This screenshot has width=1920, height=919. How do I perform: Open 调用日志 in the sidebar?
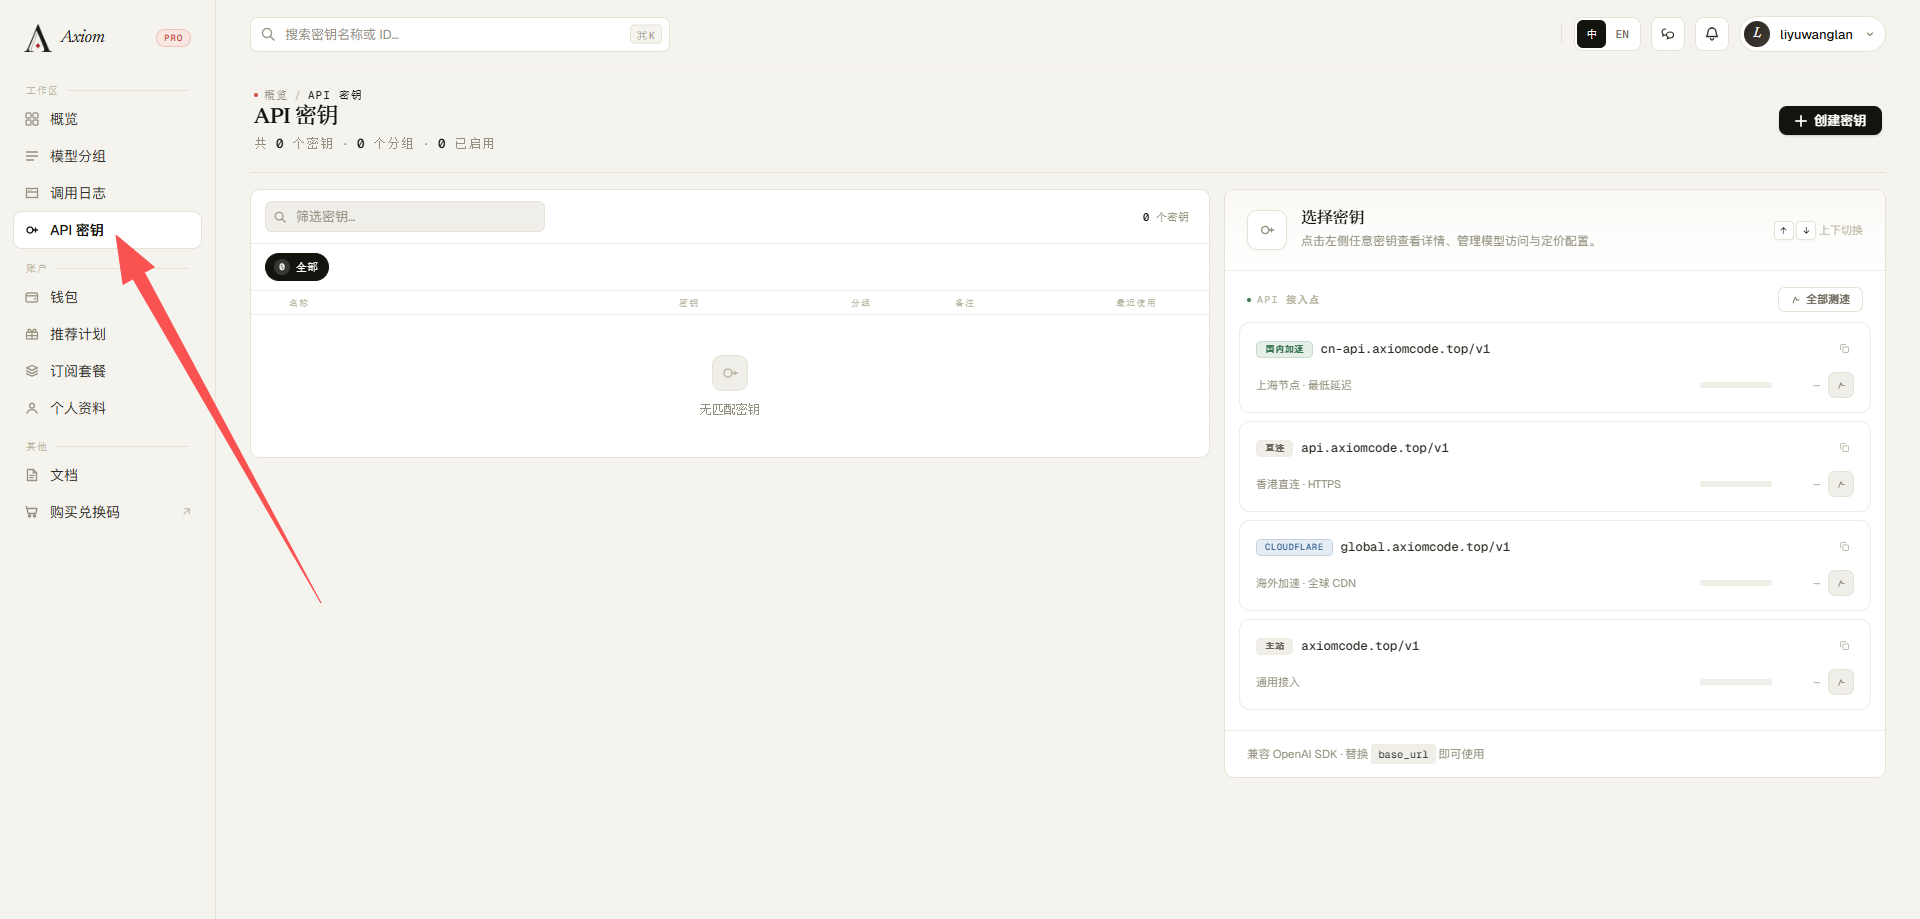coord(107,193)
